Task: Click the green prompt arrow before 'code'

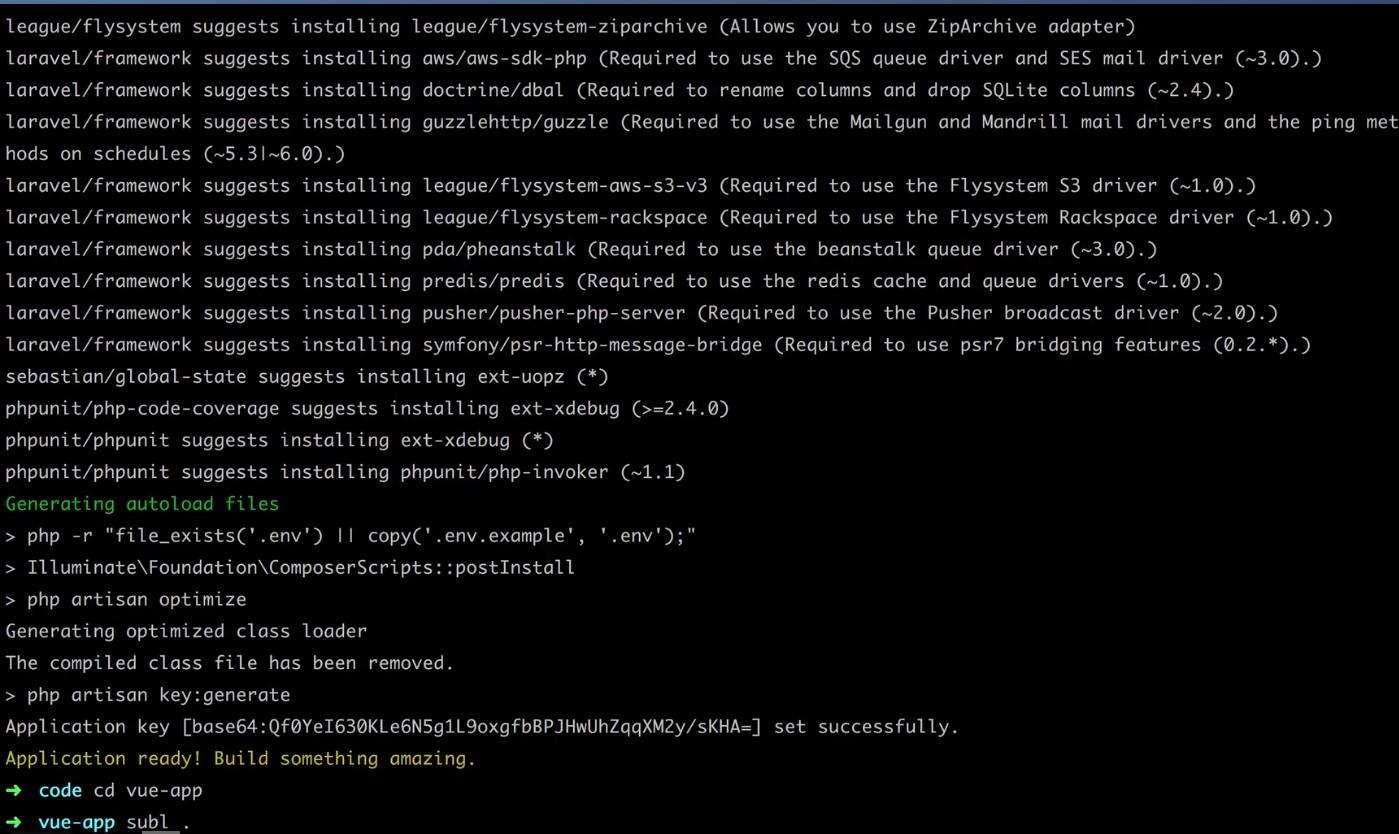Action: click(x=14, y=791)
